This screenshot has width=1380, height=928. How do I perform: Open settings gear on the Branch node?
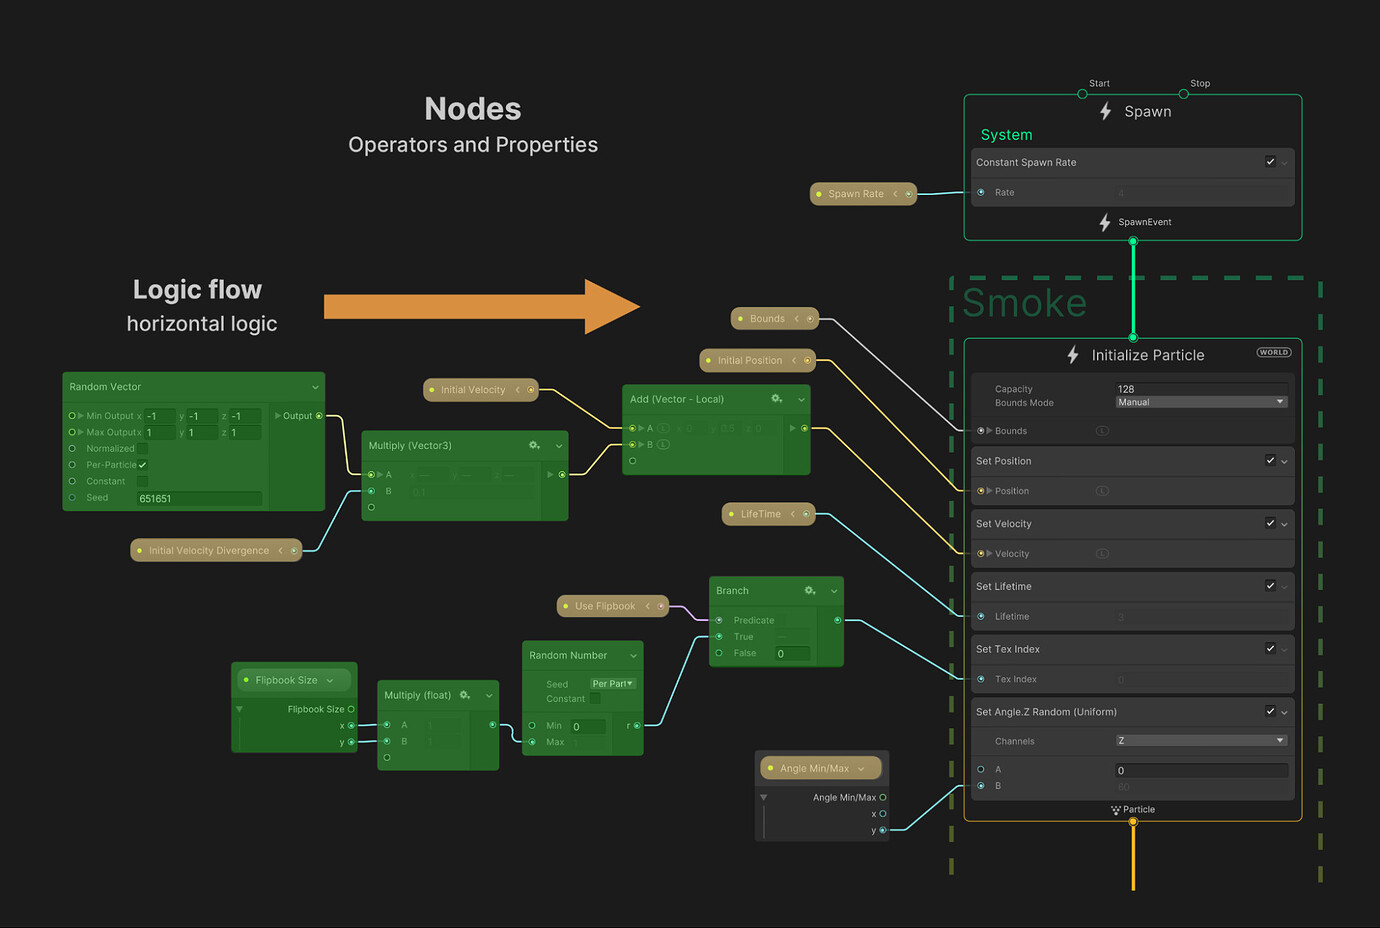pyautogui.click(x=808, y=590)
